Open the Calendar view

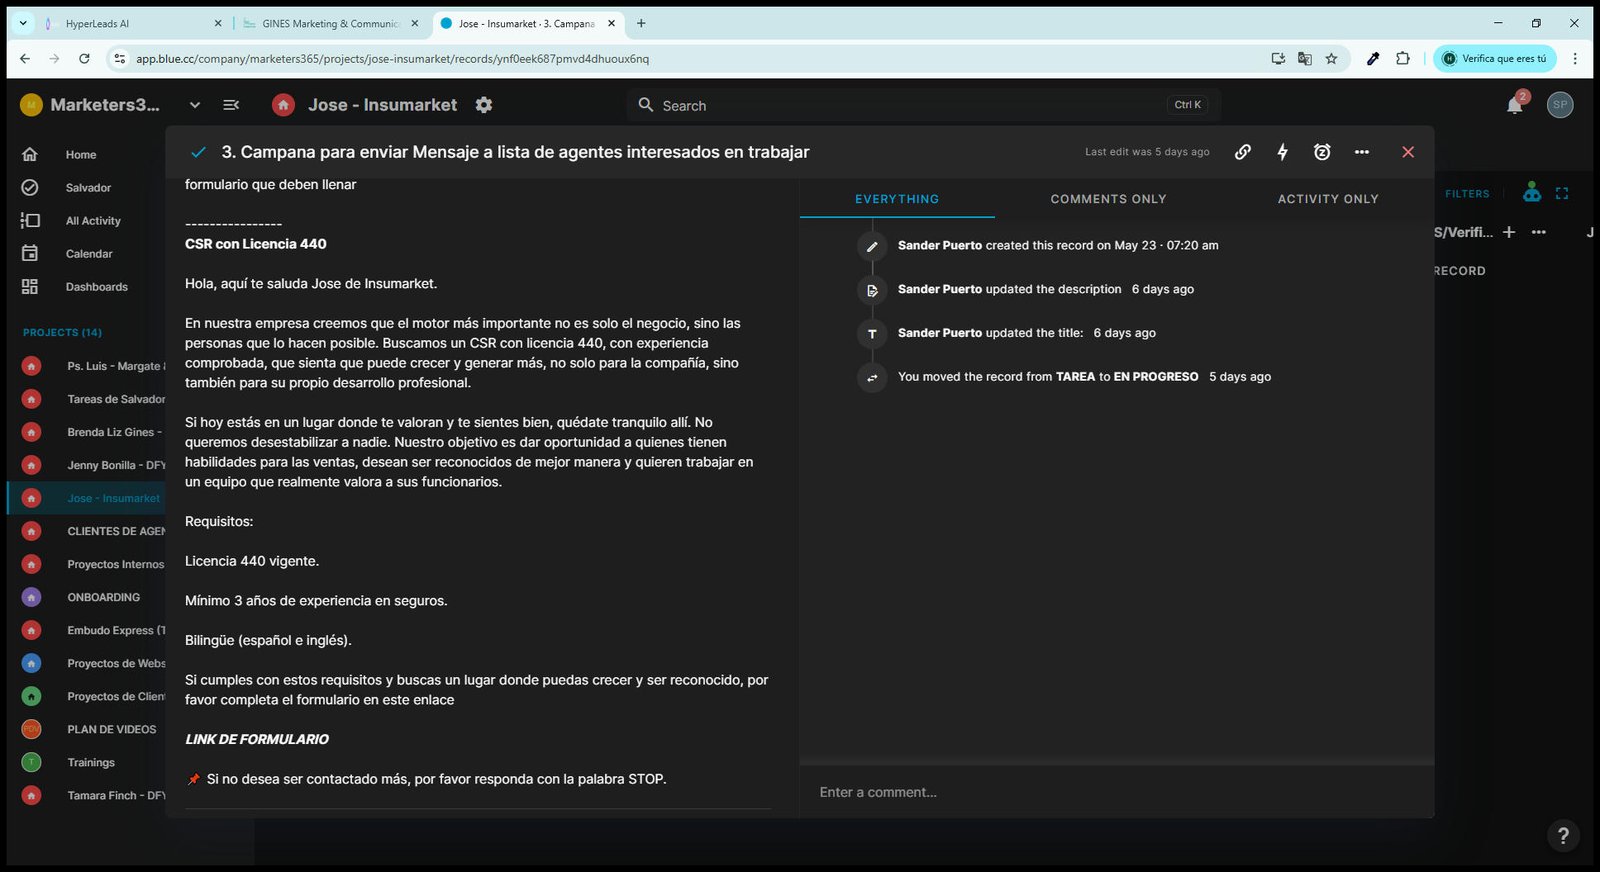coord(89,254)
